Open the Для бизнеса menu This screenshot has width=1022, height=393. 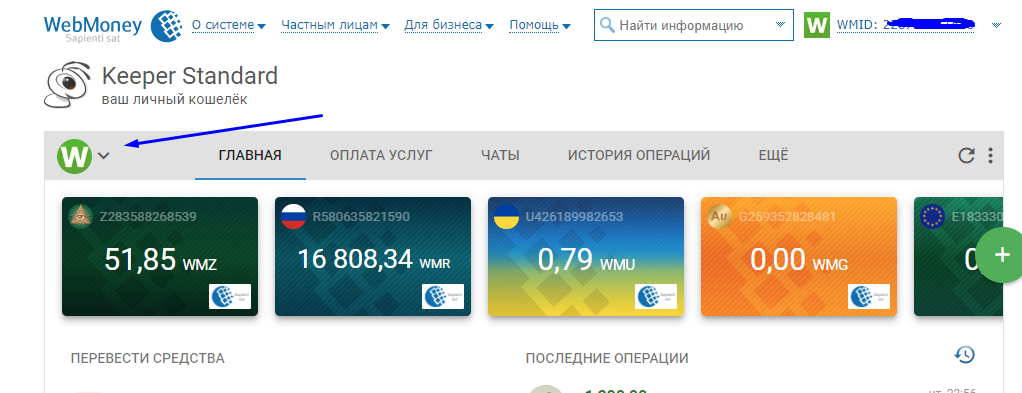click(x=449, y=25)
